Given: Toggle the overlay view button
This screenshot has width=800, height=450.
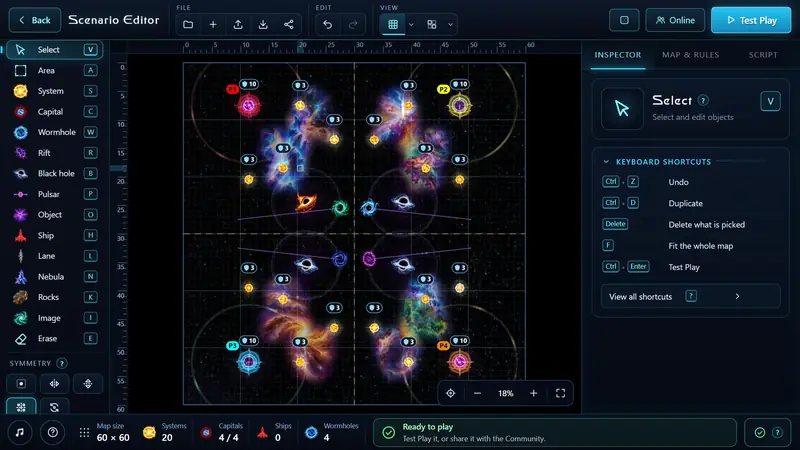Looking at the screenshot, I should 432,24.
